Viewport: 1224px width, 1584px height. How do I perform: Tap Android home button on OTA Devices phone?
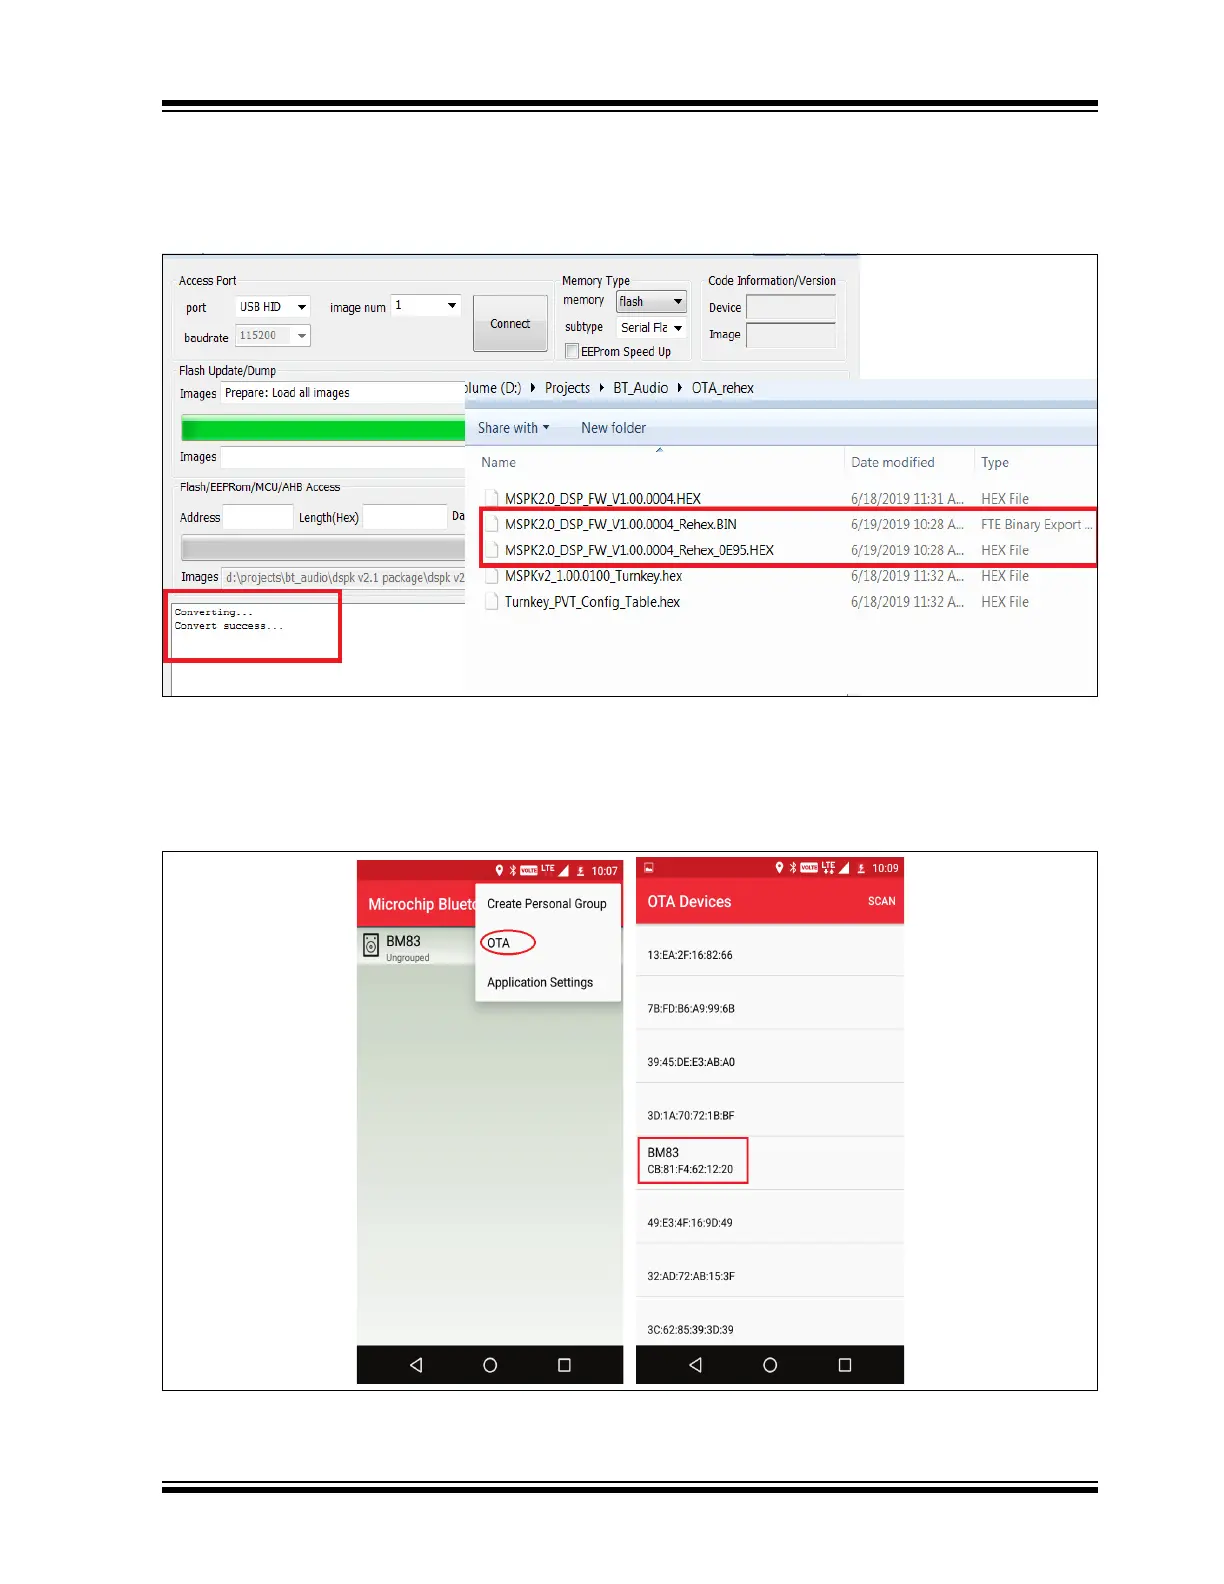tap(770, 1365)
